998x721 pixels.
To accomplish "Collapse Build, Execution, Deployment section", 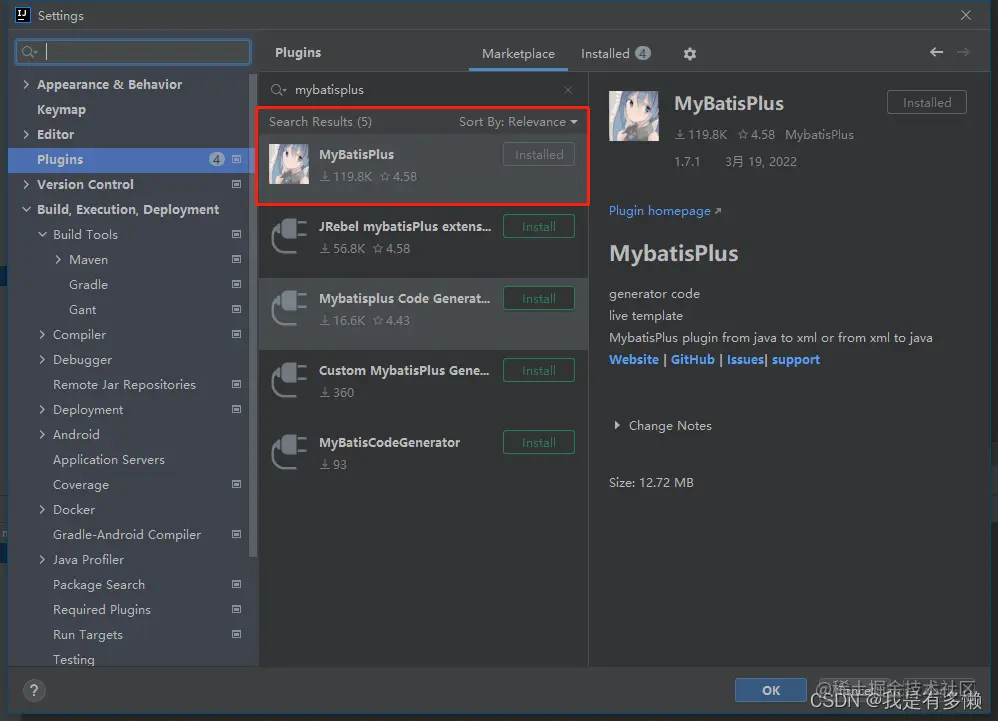I will point(26,209).
